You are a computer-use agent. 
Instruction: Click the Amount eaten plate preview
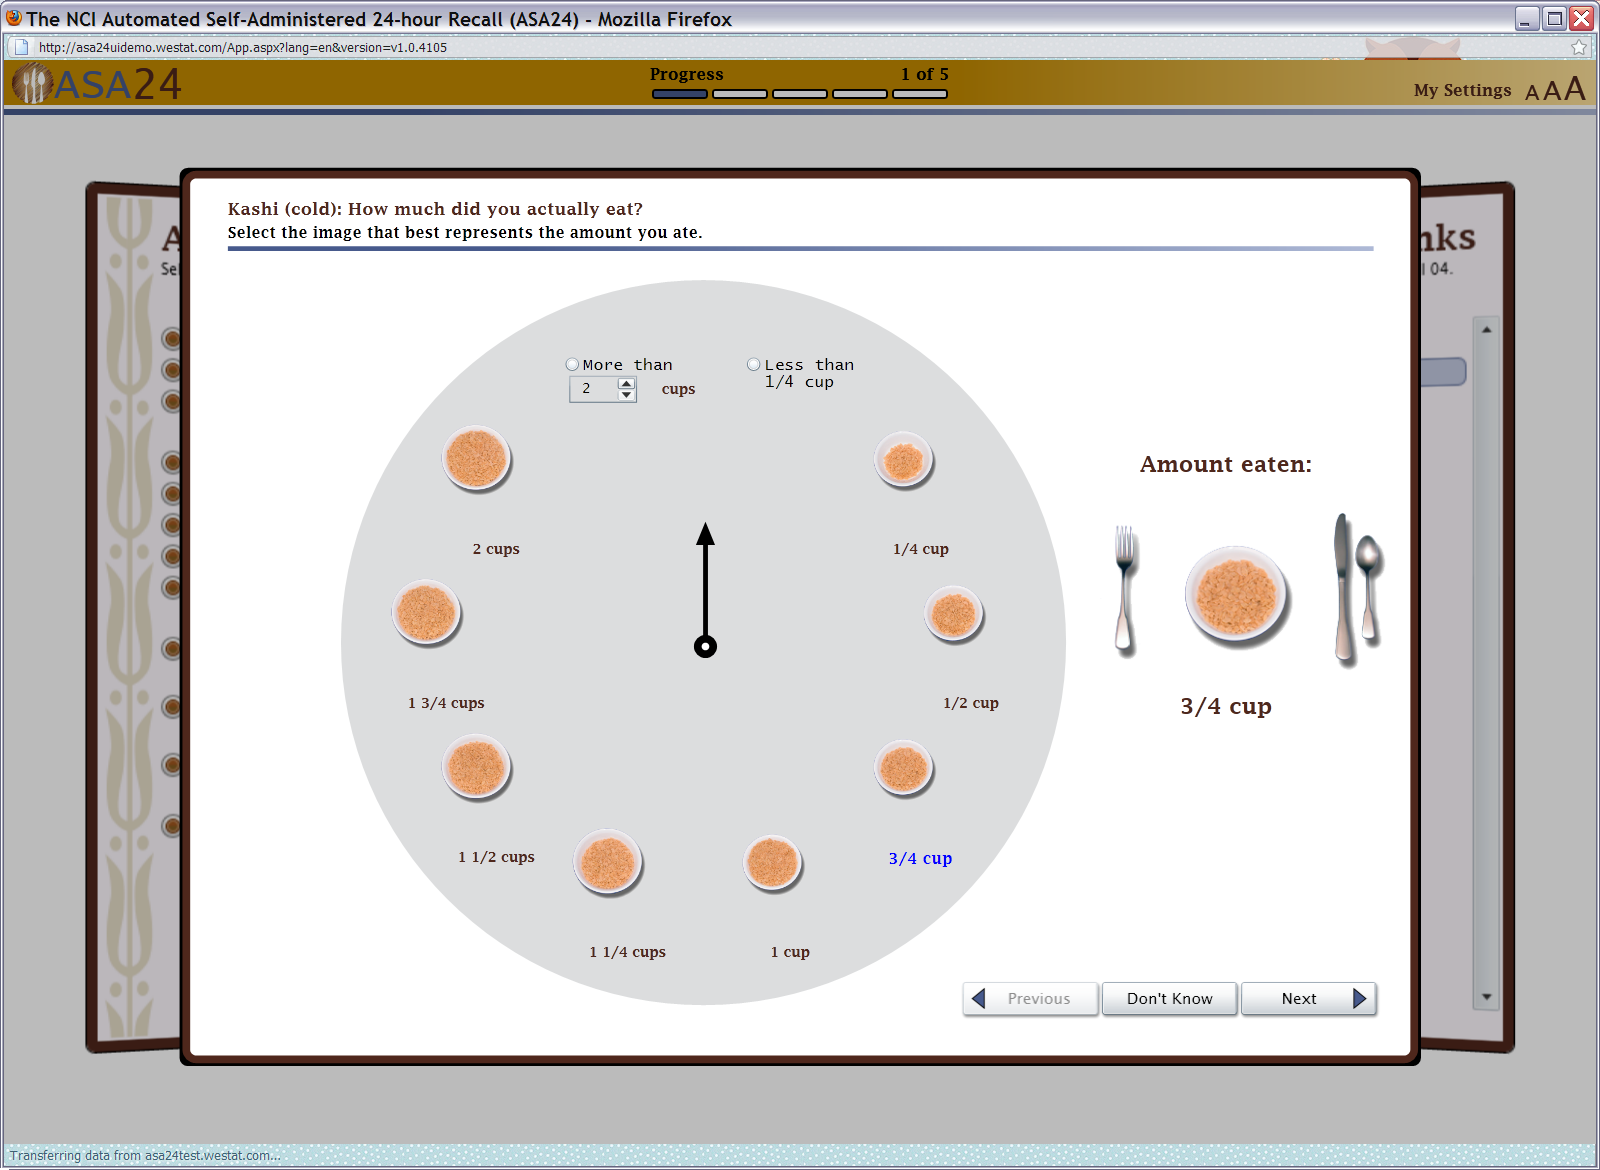(x=1237, y=597)
